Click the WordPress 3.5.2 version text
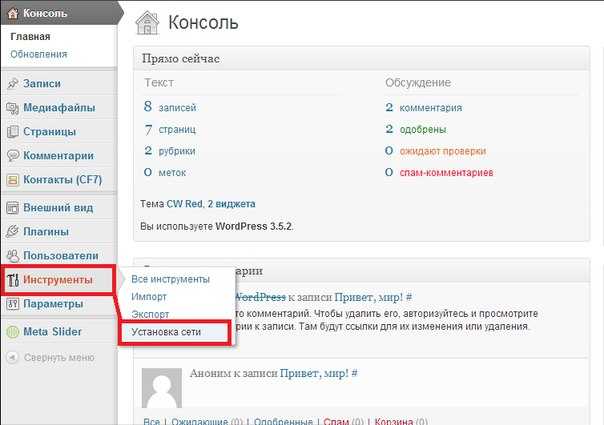The height and width of the screenshot is (425, 604). [253, 226]
